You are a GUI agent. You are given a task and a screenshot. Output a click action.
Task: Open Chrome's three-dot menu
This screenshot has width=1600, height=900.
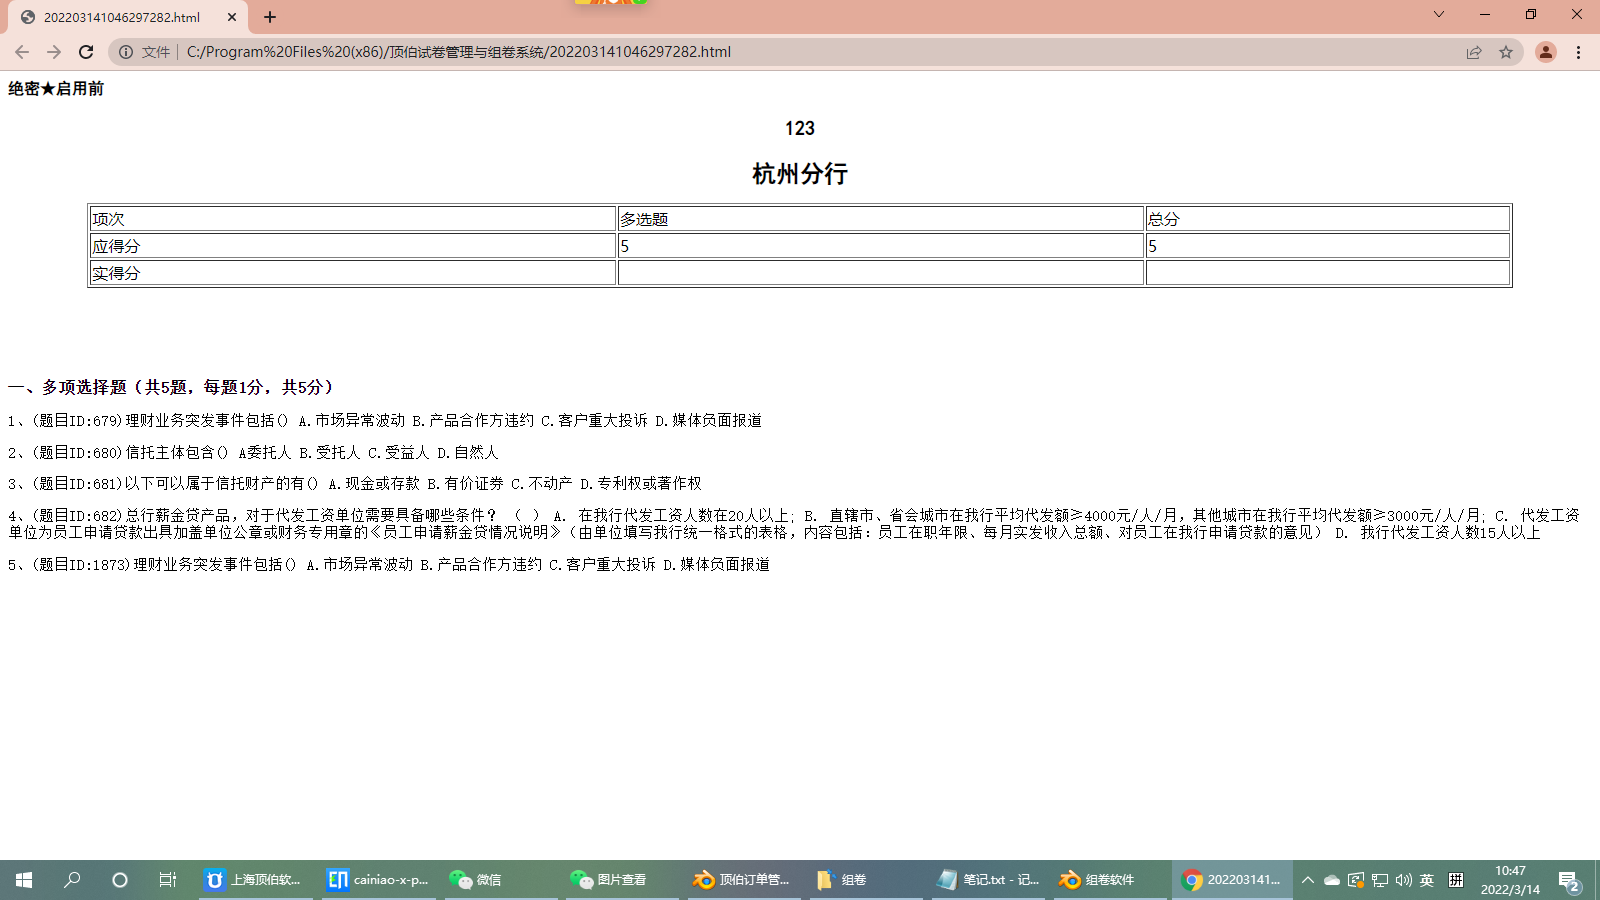click(x=1579, y=52)
